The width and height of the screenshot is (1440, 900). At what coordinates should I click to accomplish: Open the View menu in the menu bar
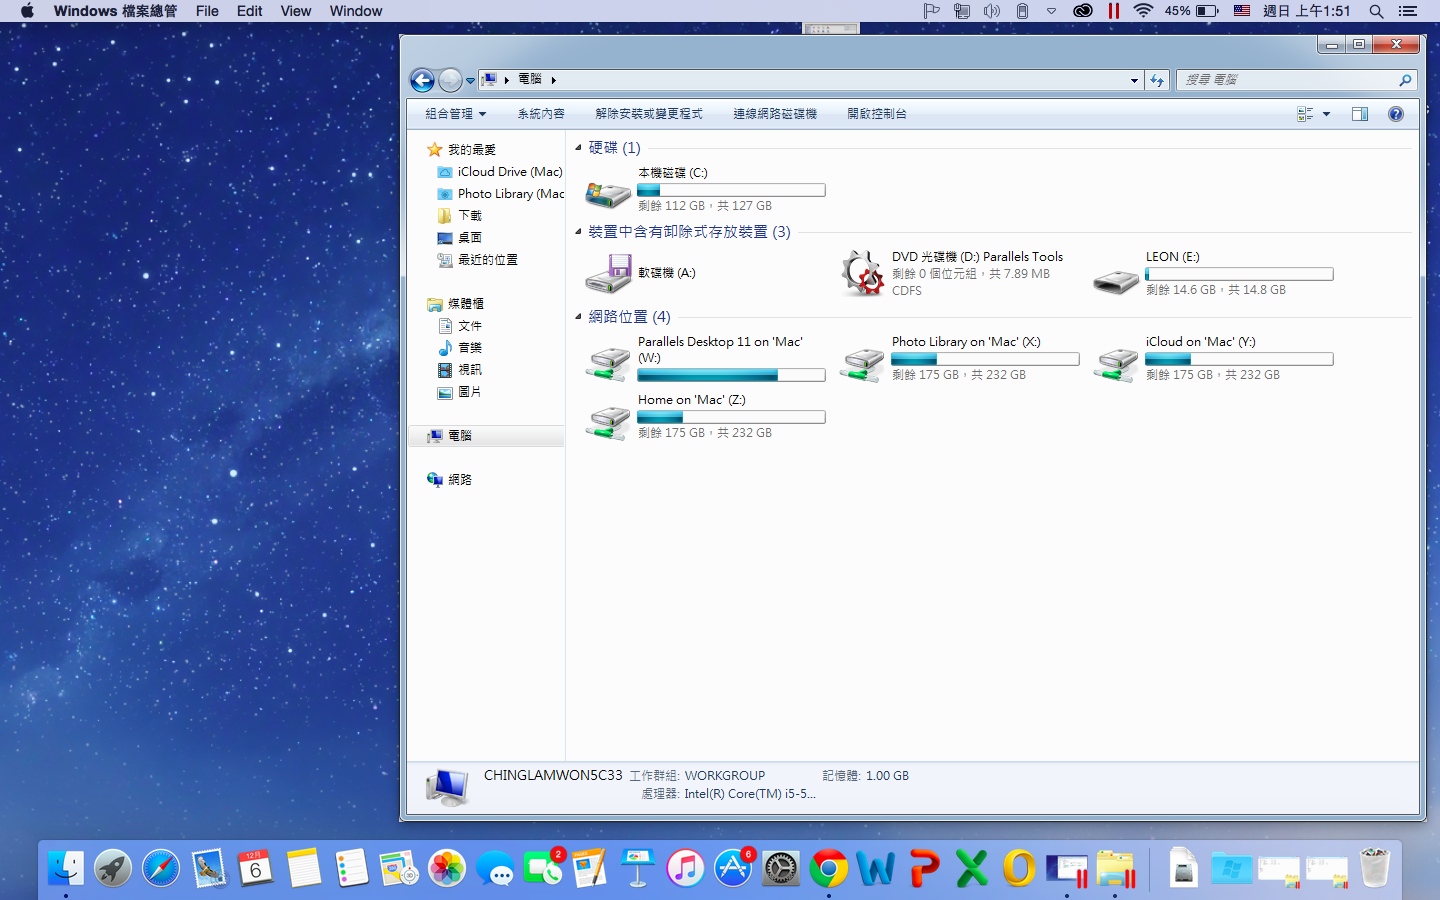pyautogui.click(x=296, y=11)
